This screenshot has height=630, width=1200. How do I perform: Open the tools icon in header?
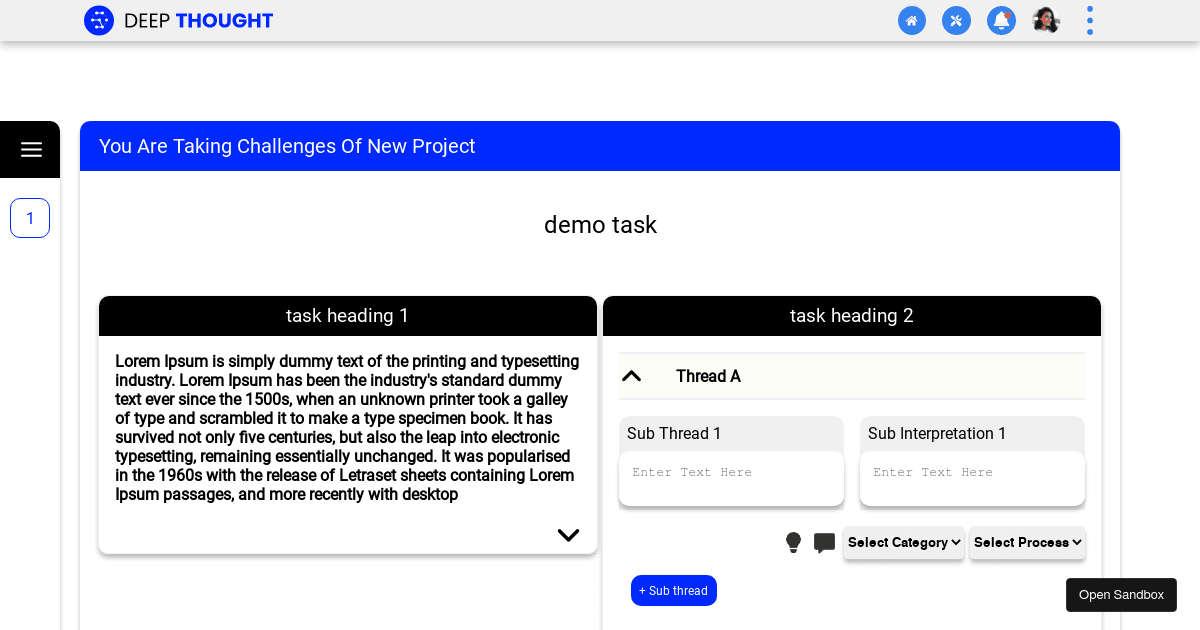[957, 20]
